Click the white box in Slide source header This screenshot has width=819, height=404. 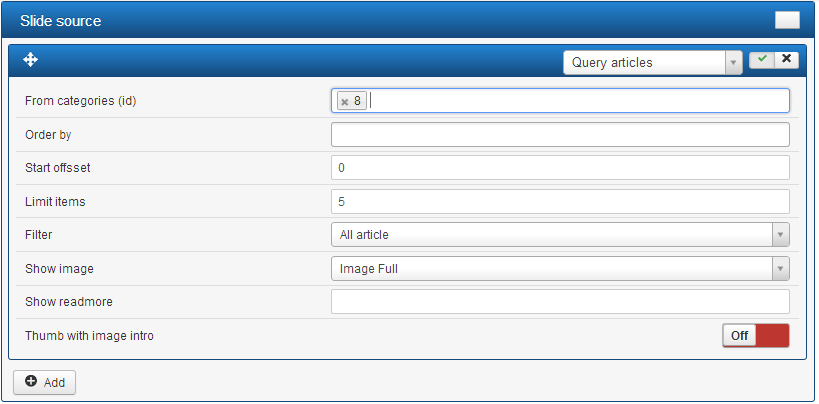coord(787,20)
